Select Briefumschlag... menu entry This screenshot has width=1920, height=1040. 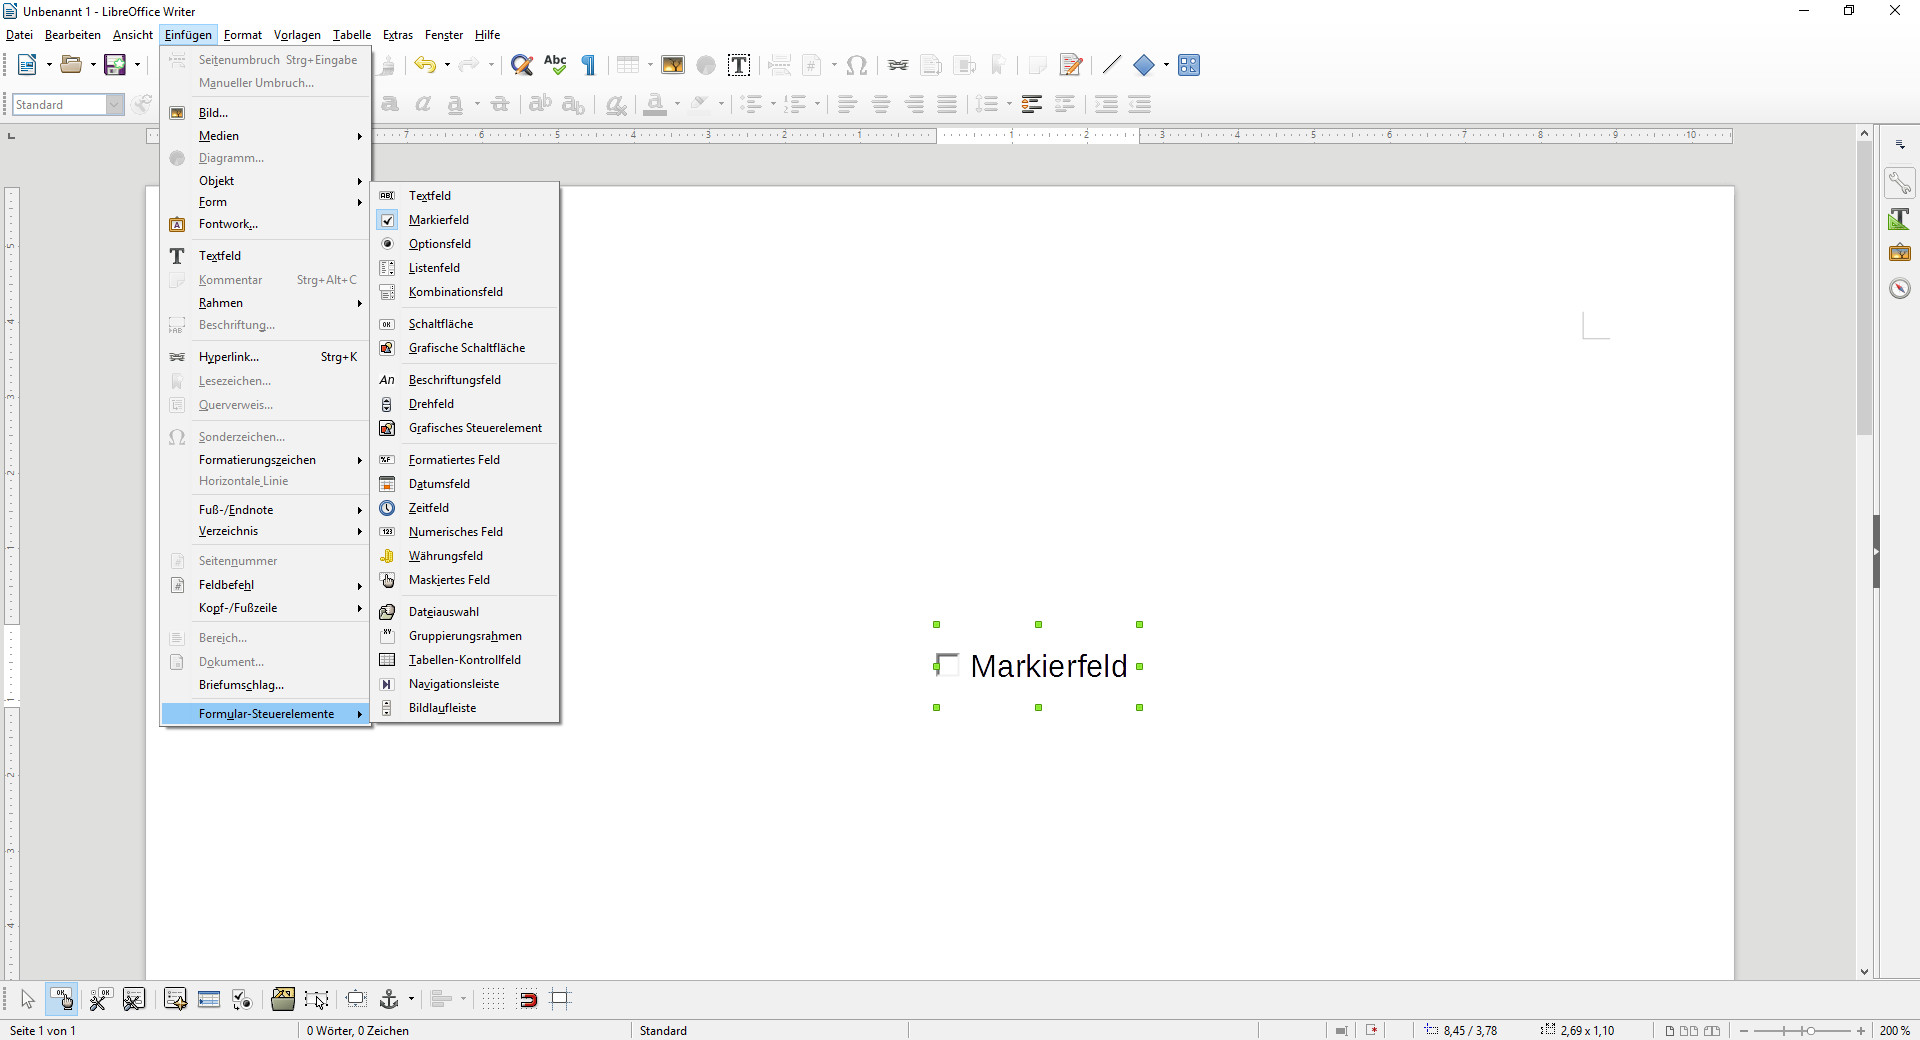265,685
